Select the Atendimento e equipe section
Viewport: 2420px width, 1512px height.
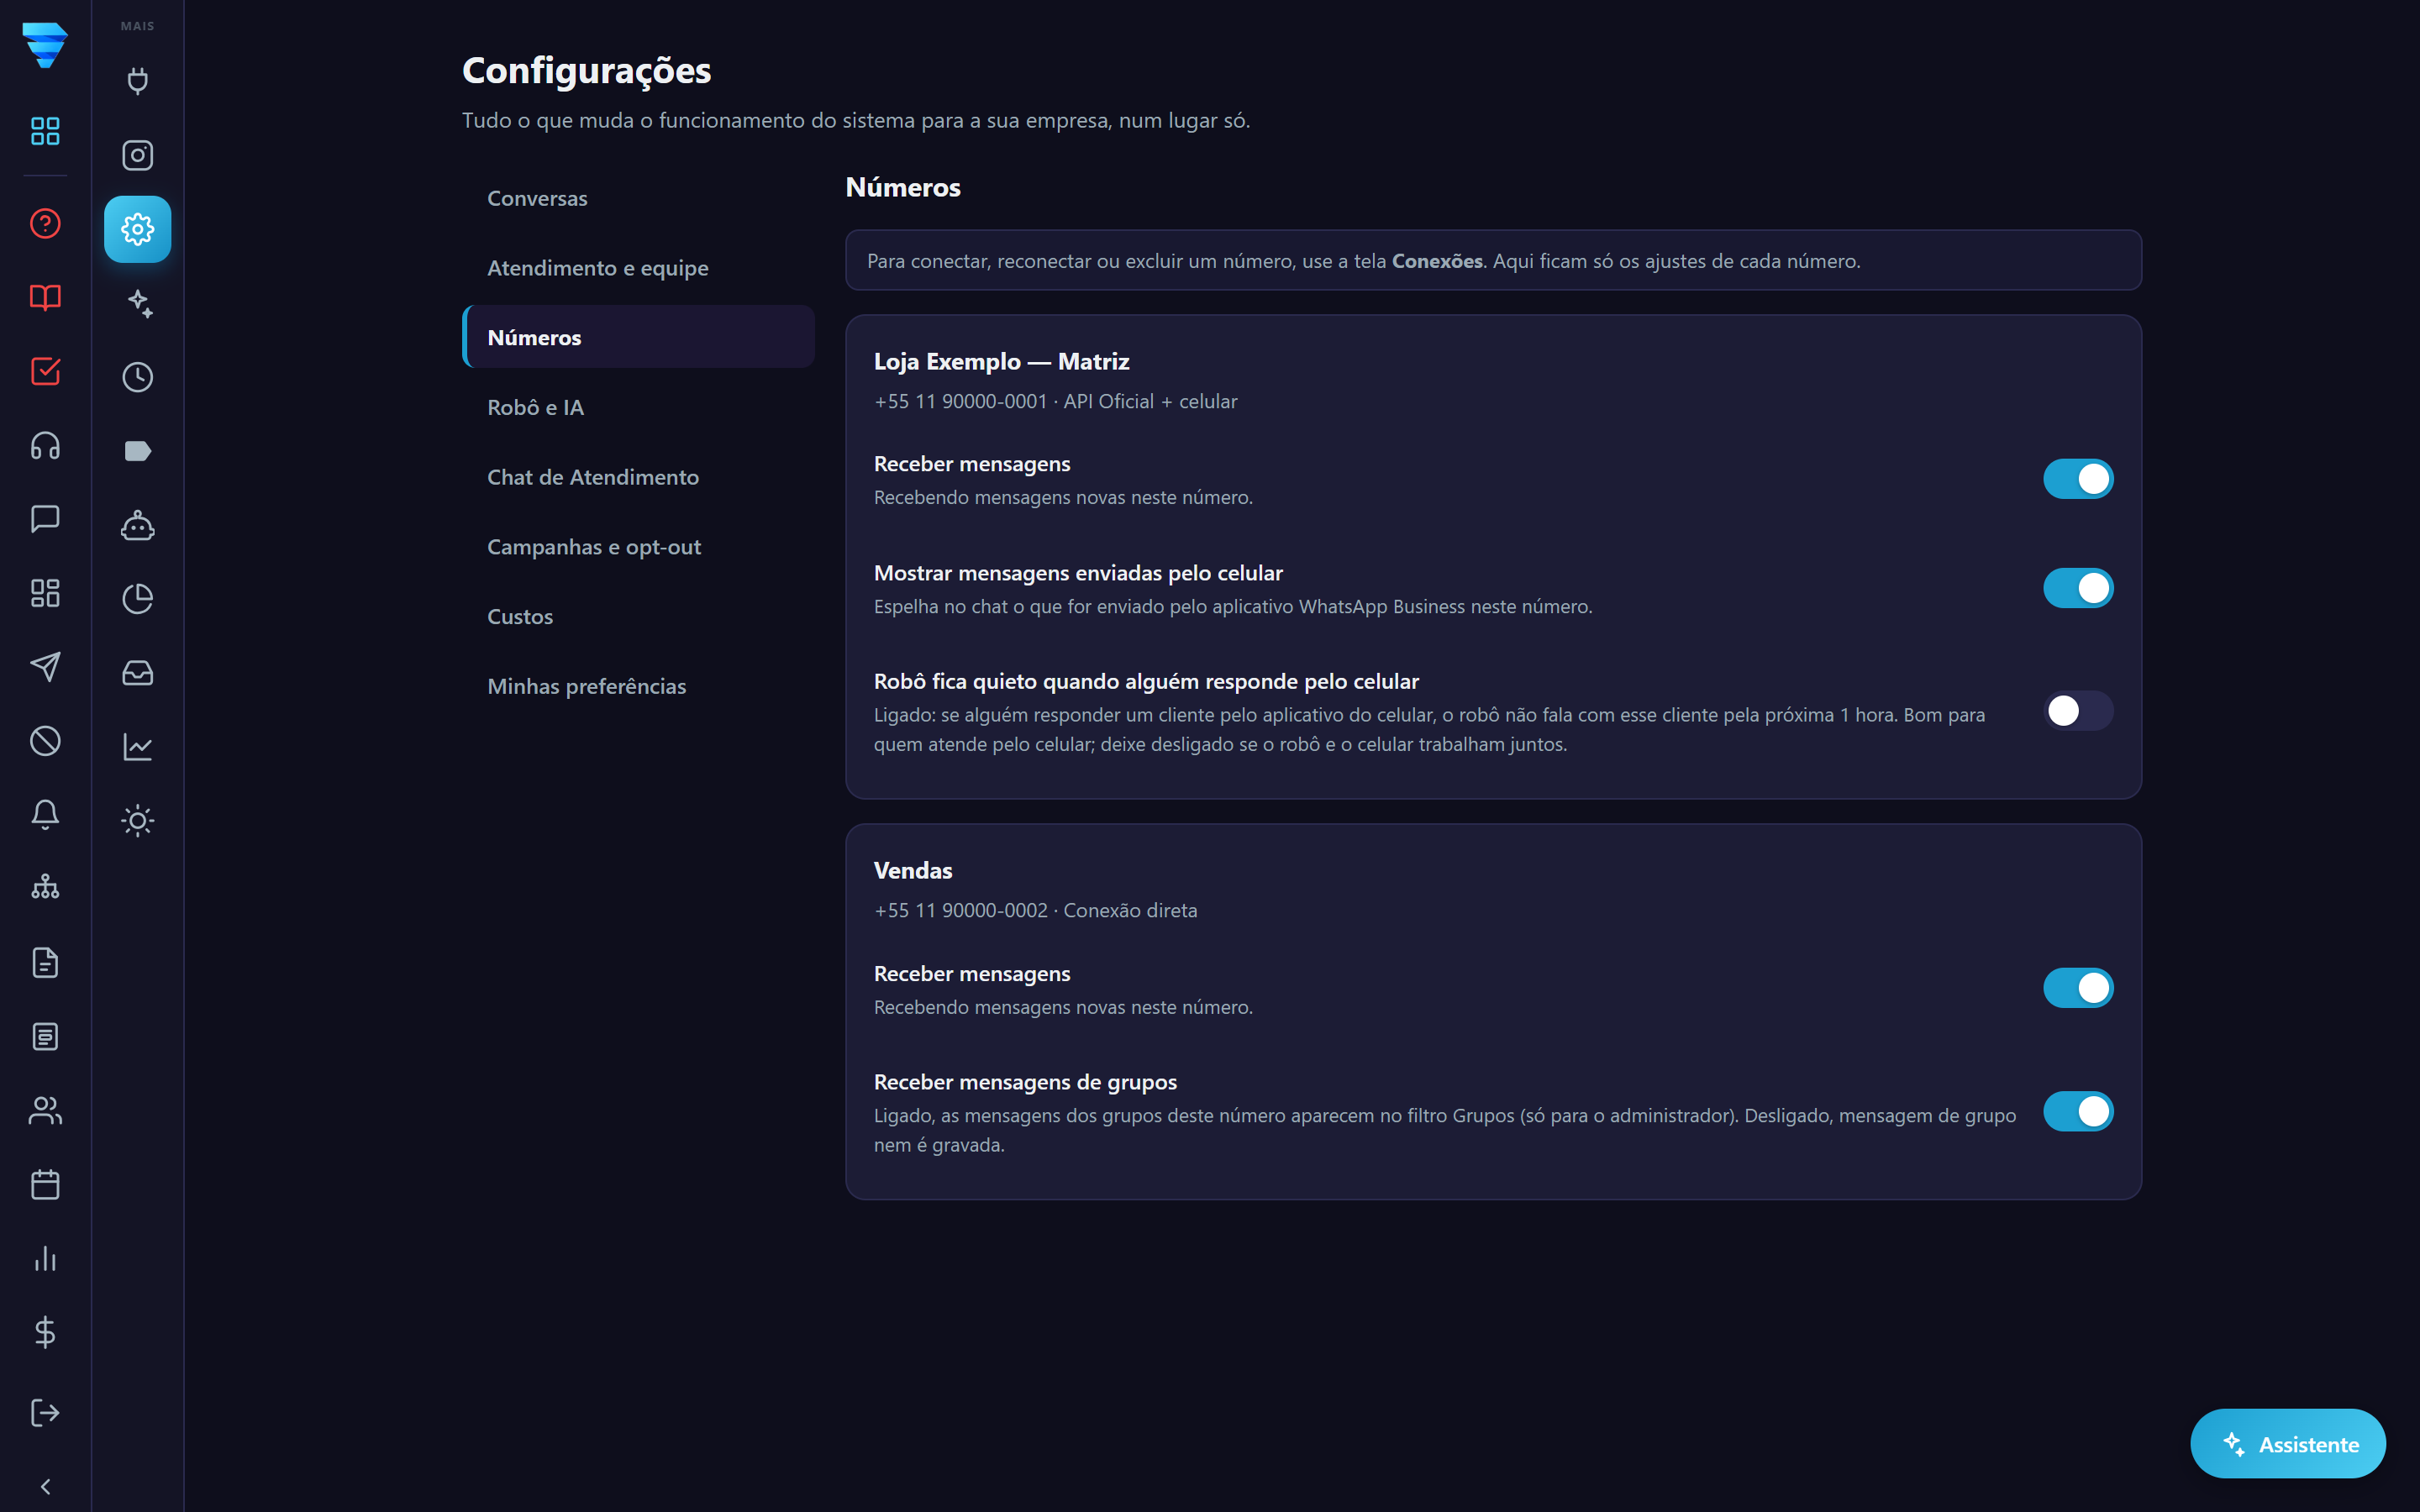(x=638, y=268)
